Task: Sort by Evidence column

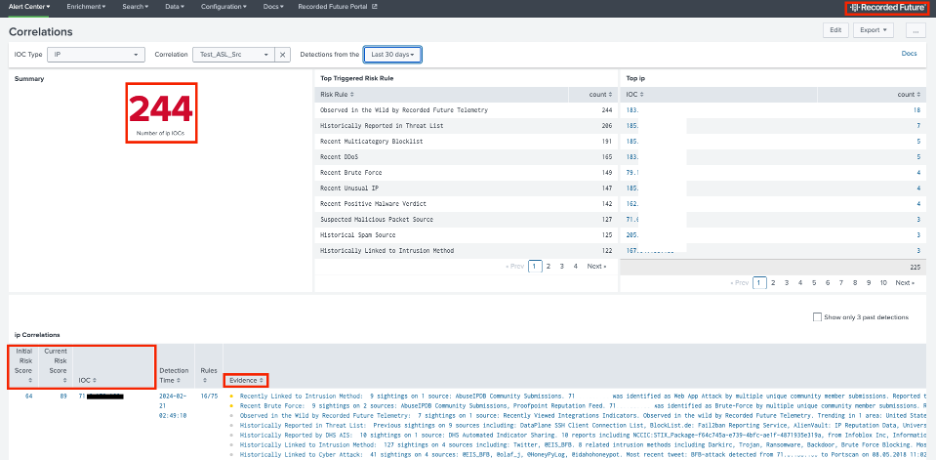Action: click(245, 380)
